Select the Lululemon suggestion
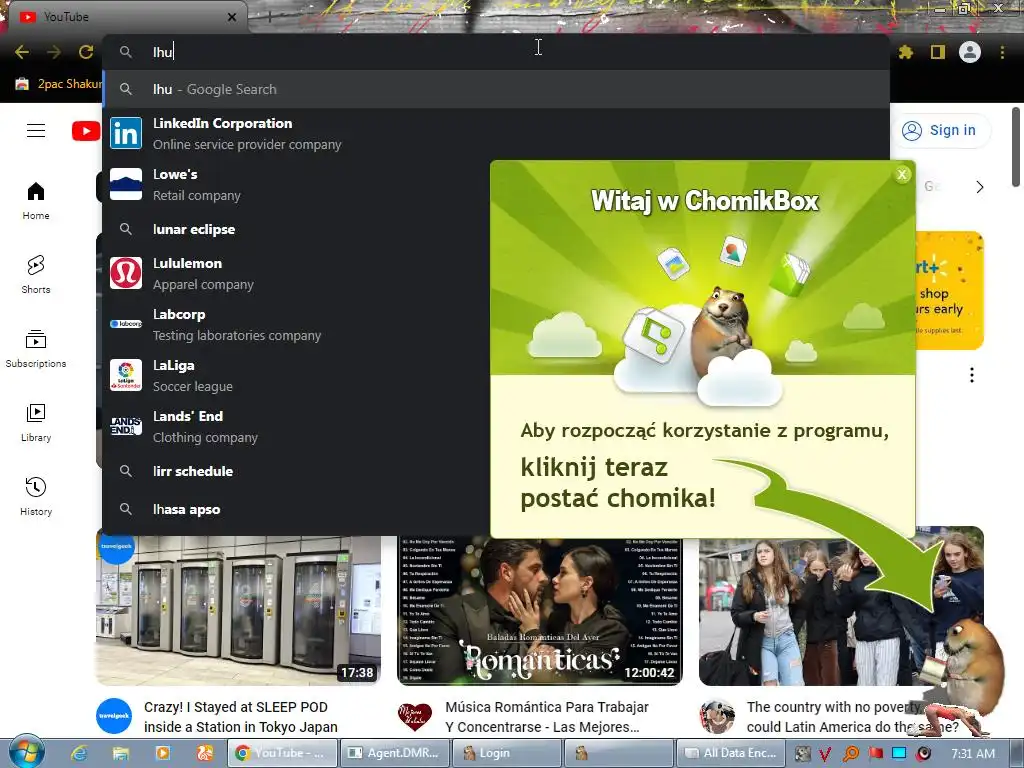Screen dimensions: 1024x768 297,274
